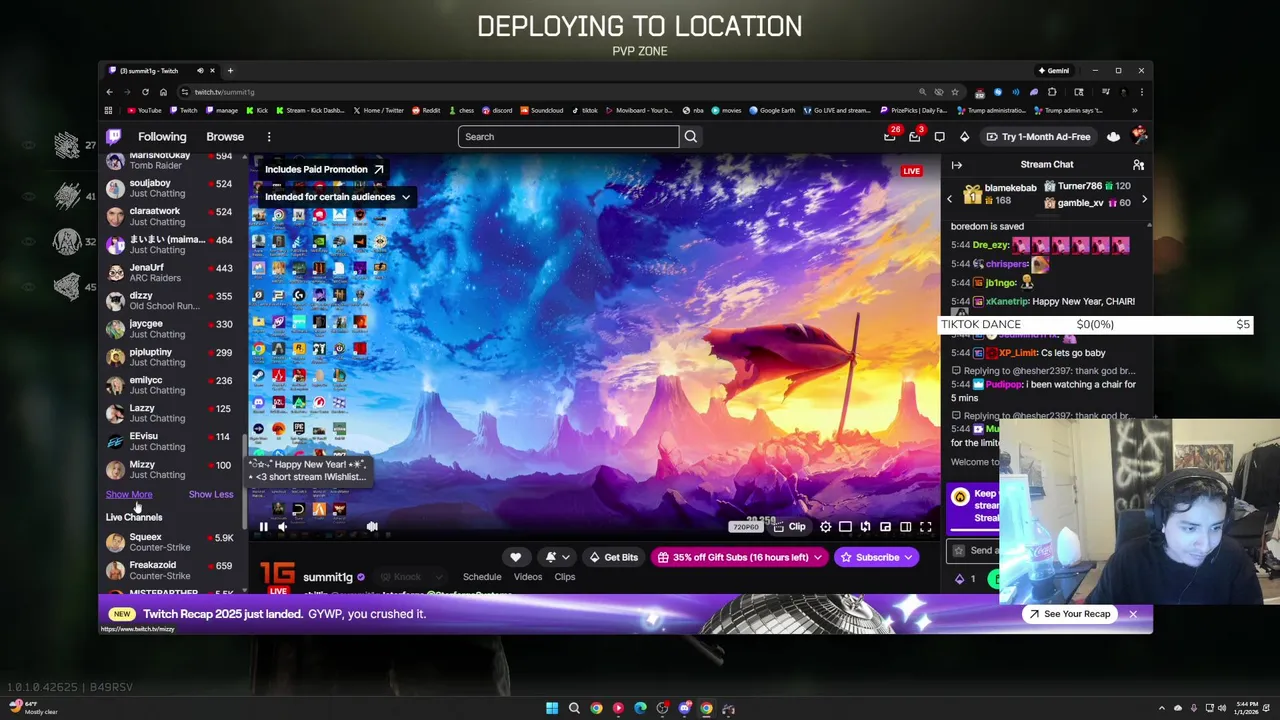Open player settings gear
Image resolution: width=1280 pixels, height=720 pixels.
coord(825,527)
